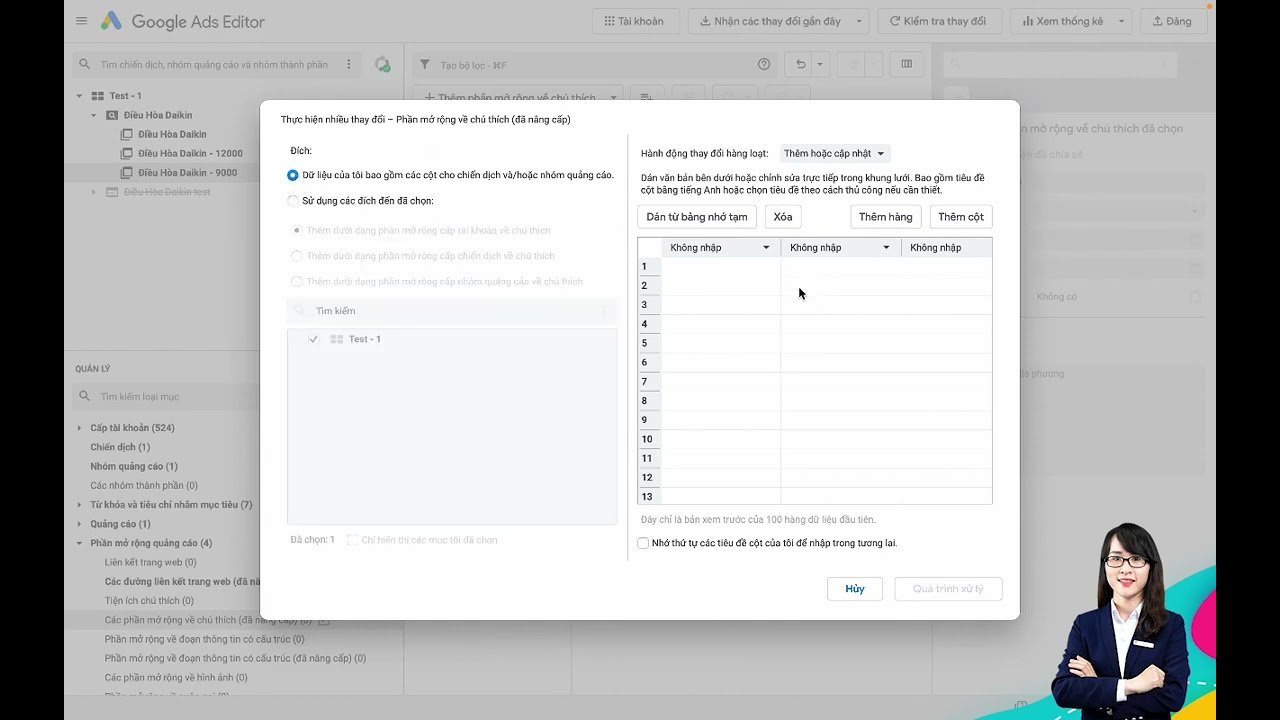Open the help icon in filter bar

(x=764, y=64)
